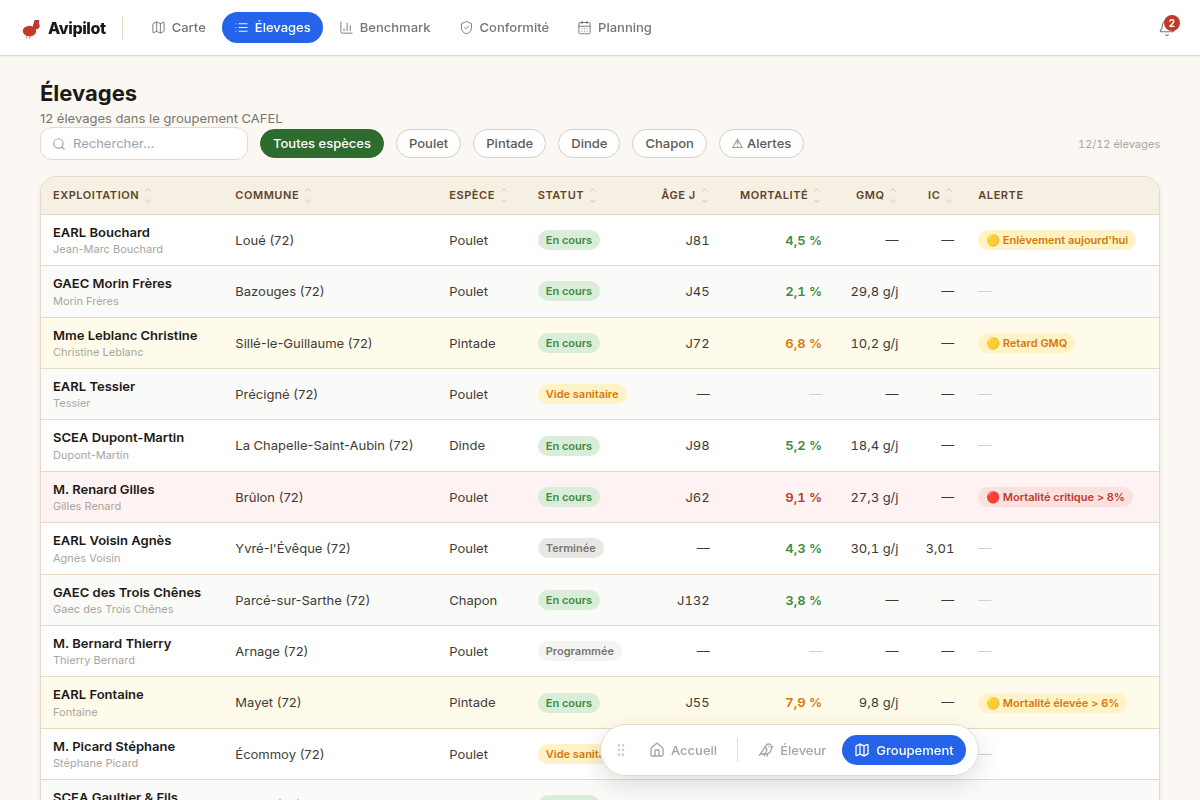Focus the Rechercher search field

pyautogui.click(x=144, y=144)
